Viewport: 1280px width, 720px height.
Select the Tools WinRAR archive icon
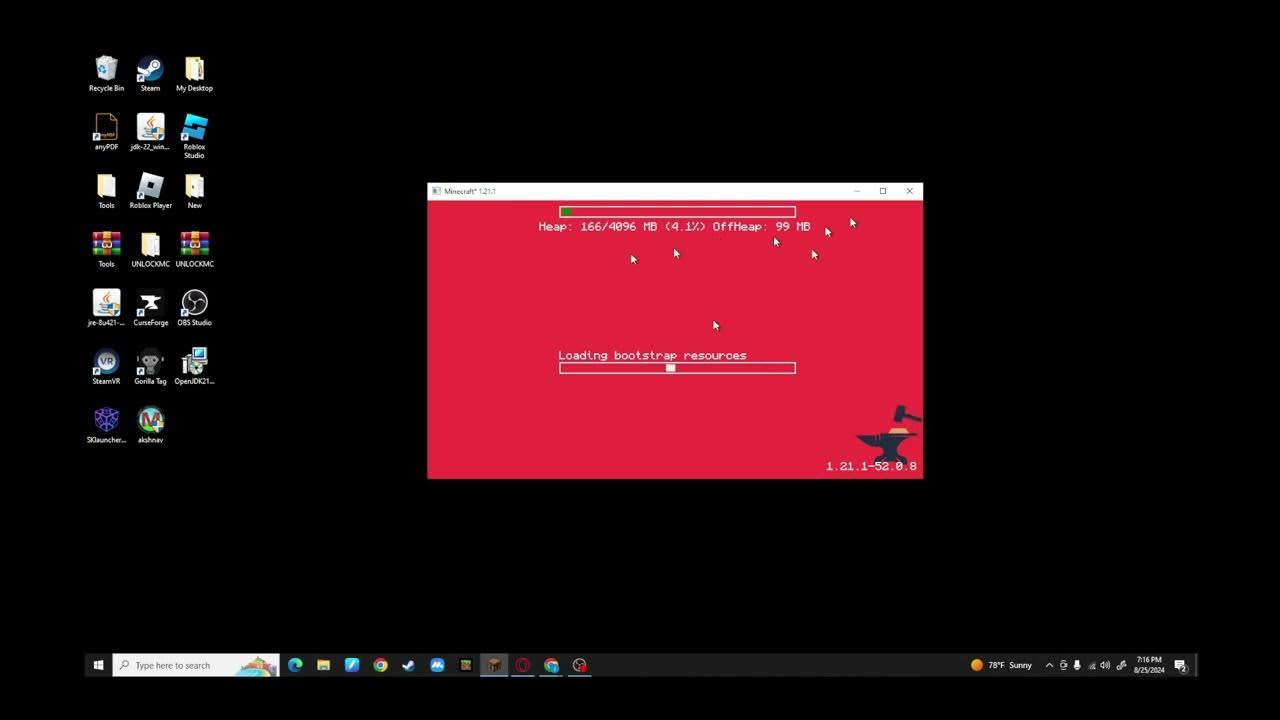coord(106,250)
